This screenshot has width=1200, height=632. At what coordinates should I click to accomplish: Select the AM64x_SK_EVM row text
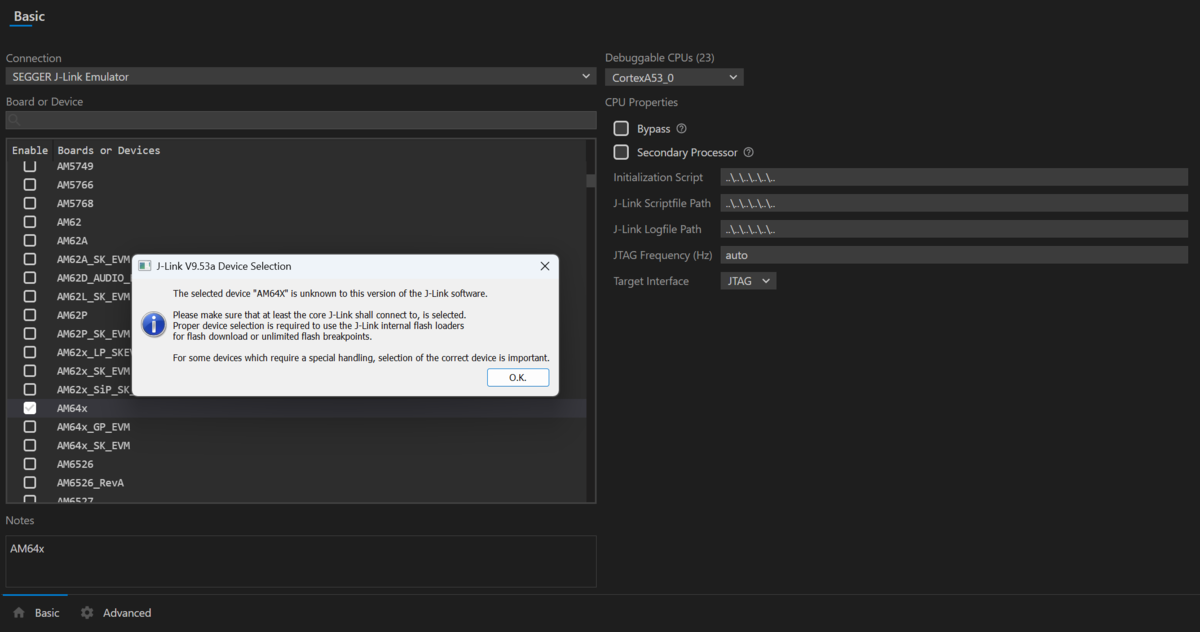click(x=93, y=445)
